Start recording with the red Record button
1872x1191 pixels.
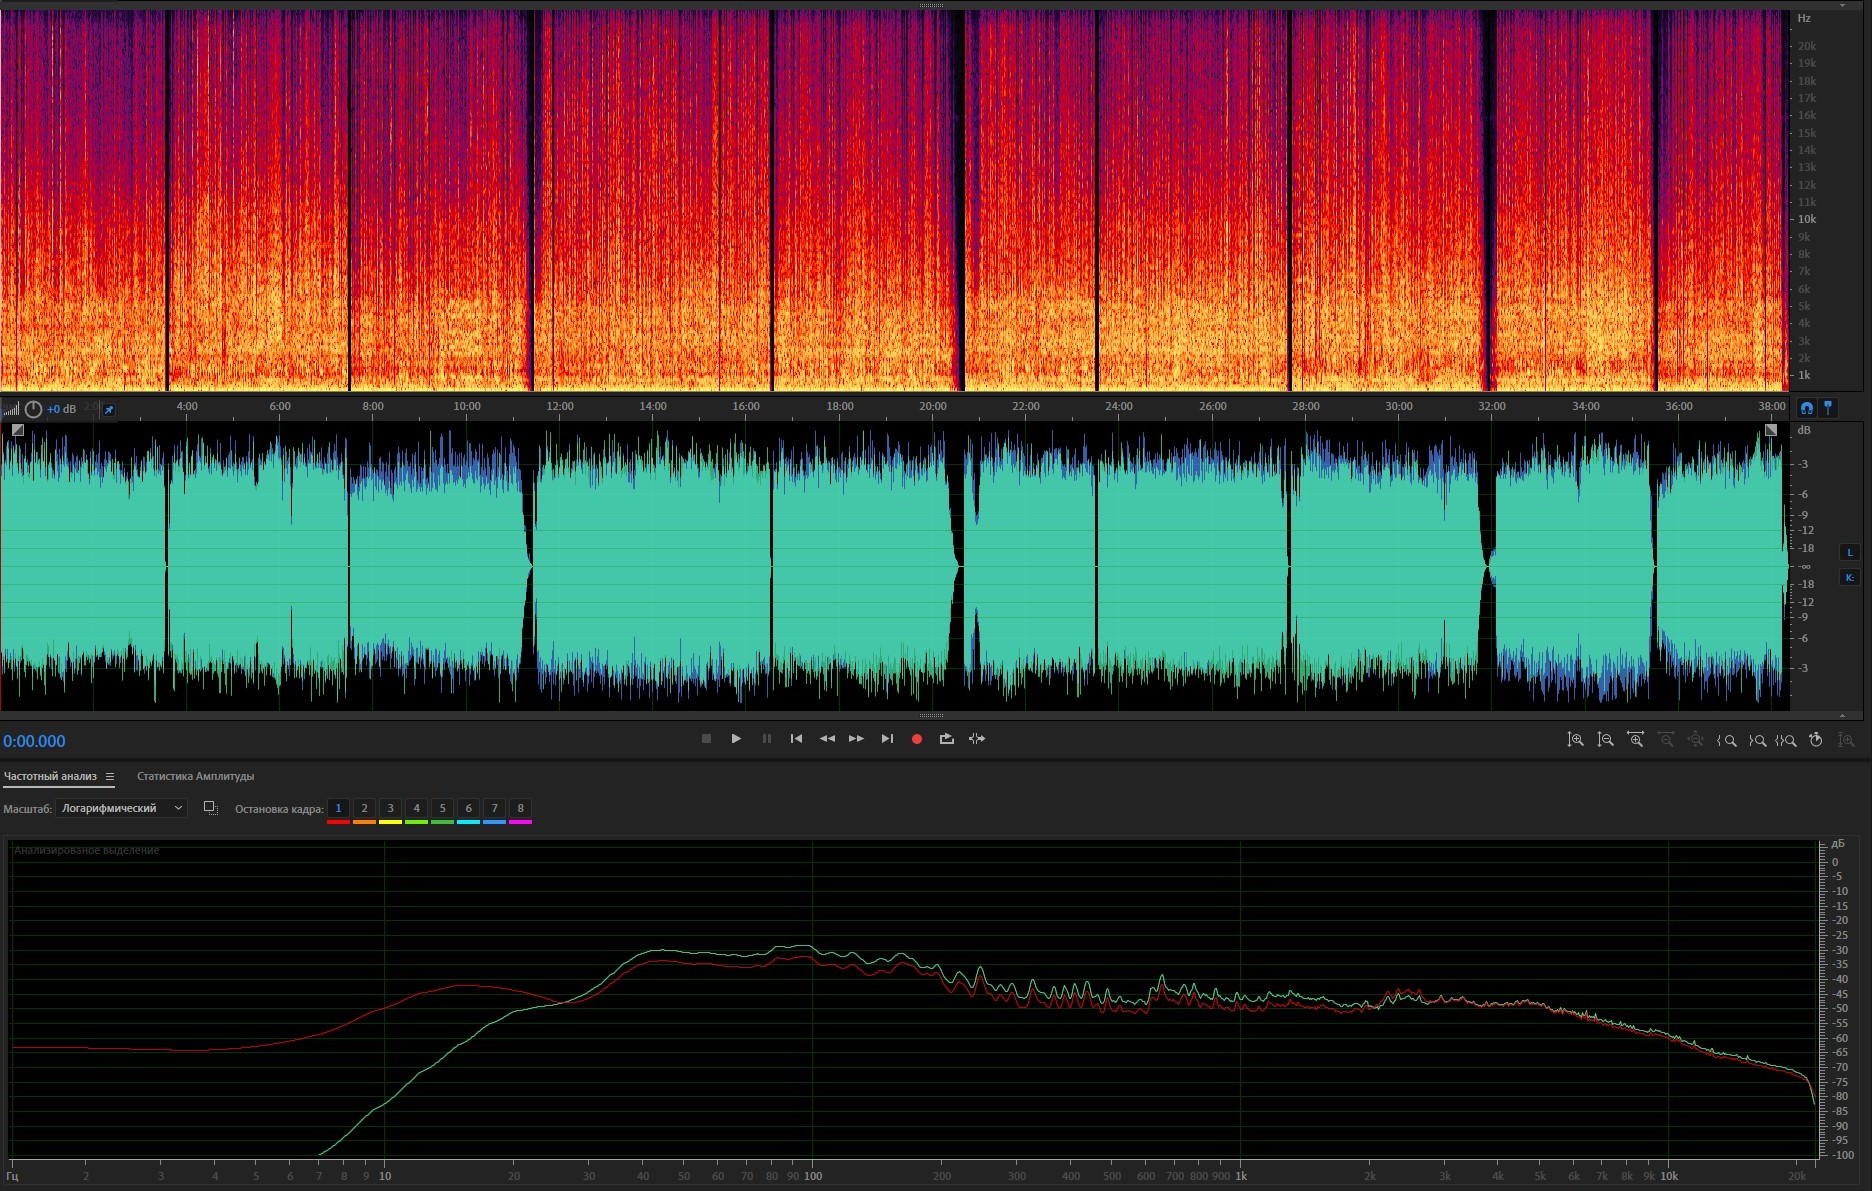[x=916, y=739]
